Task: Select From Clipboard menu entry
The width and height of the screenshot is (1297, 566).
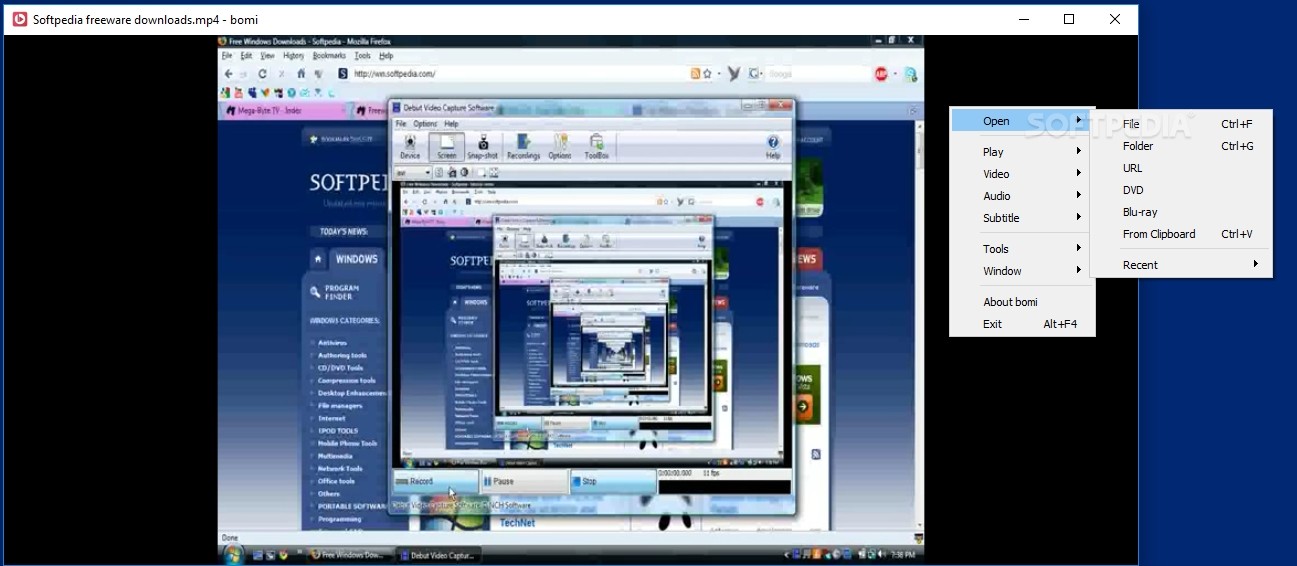Action: click(x=1181, y=234)
